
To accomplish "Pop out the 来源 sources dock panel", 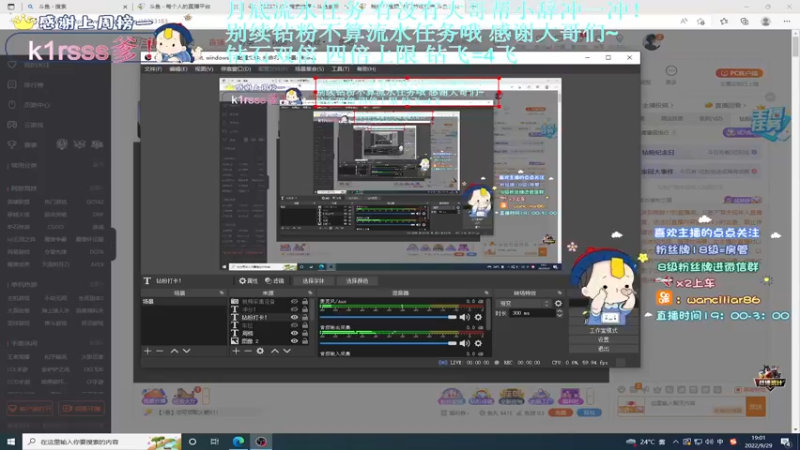I will tap(310, 293).
